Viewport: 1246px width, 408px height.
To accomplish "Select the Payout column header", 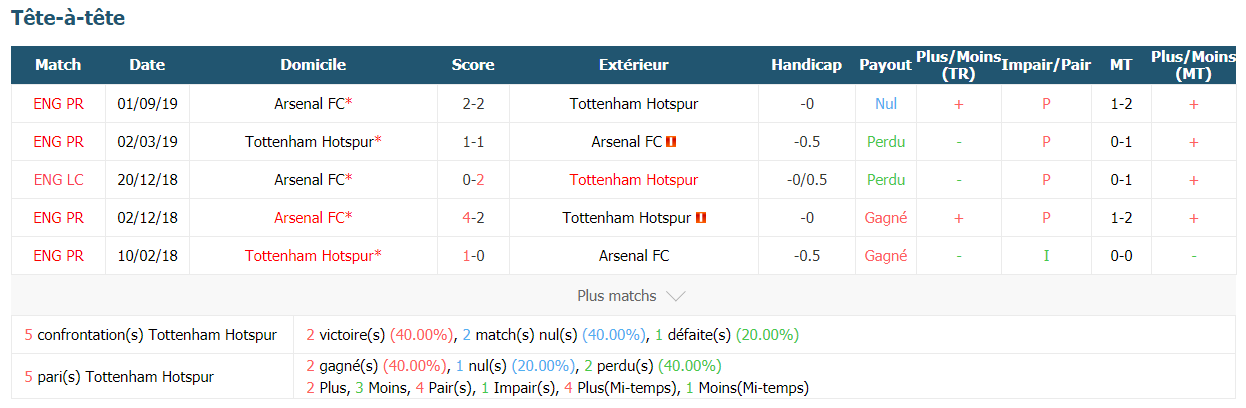I will (885, 65).
